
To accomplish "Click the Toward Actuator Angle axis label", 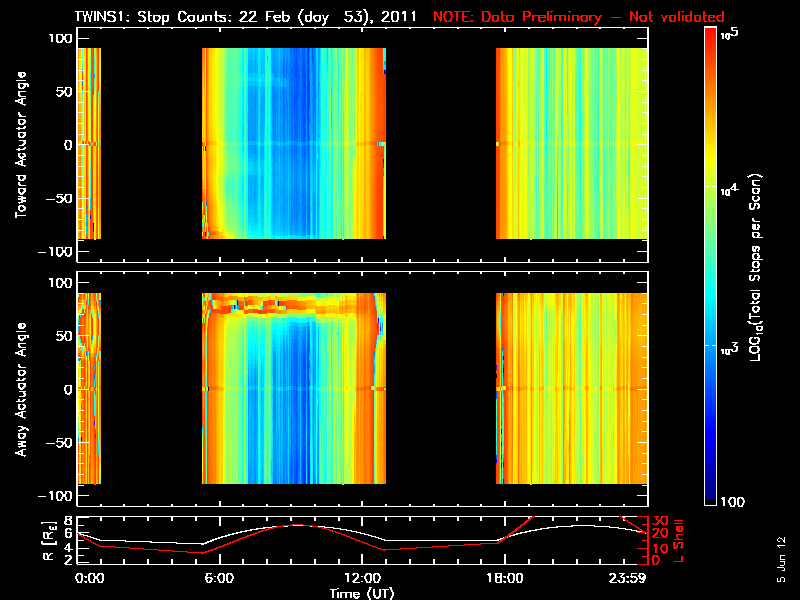I will [x=21, y=145].
